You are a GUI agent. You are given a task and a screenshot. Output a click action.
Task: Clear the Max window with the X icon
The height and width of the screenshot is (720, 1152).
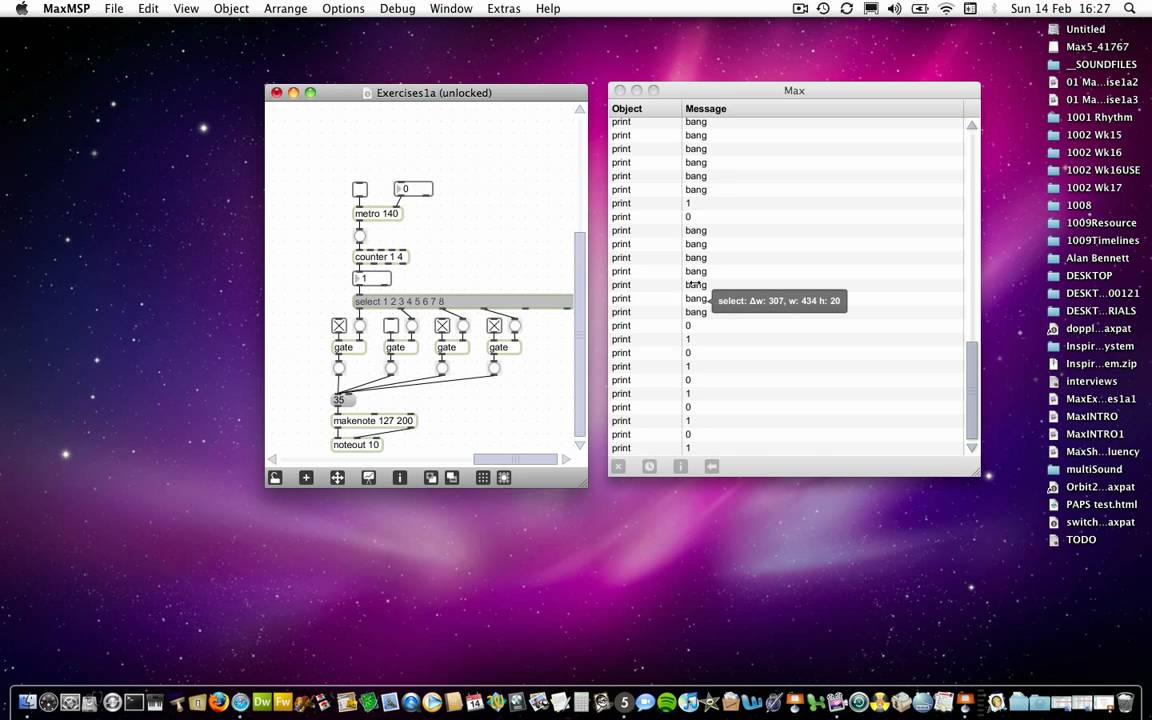point(619,467)
